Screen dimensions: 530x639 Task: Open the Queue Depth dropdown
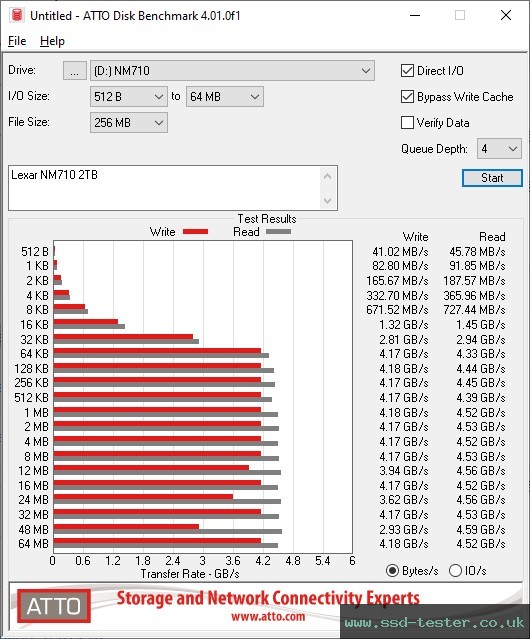coord(499,149)
